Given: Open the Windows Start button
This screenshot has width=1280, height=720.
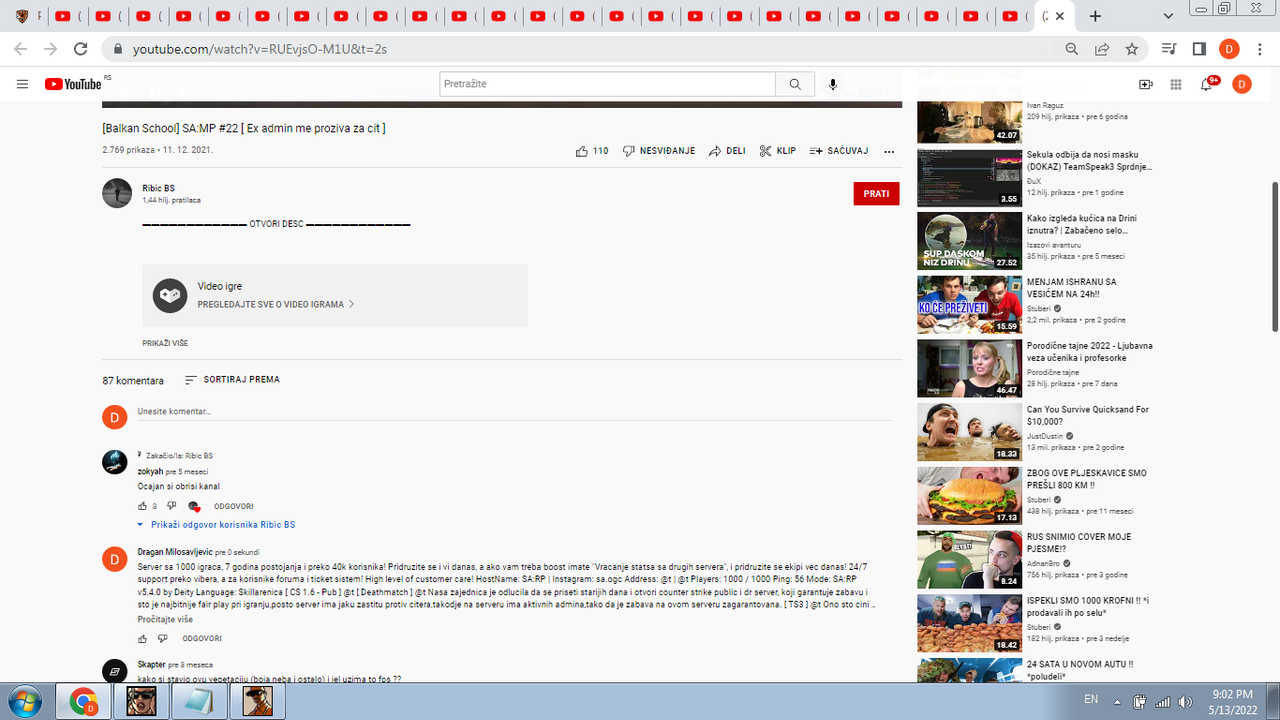Looking at the screenshot, I should (24, 700).
